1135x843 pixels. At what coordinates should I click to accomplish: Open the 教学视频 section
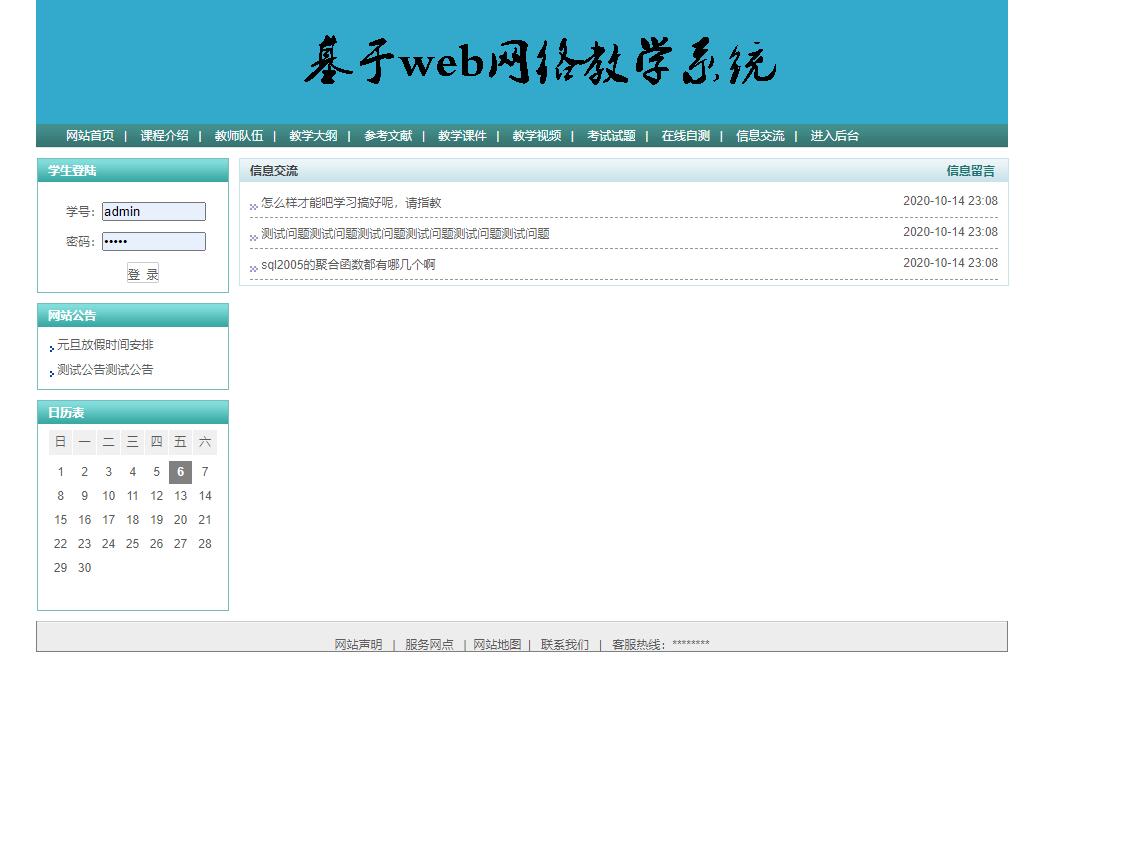536,135
